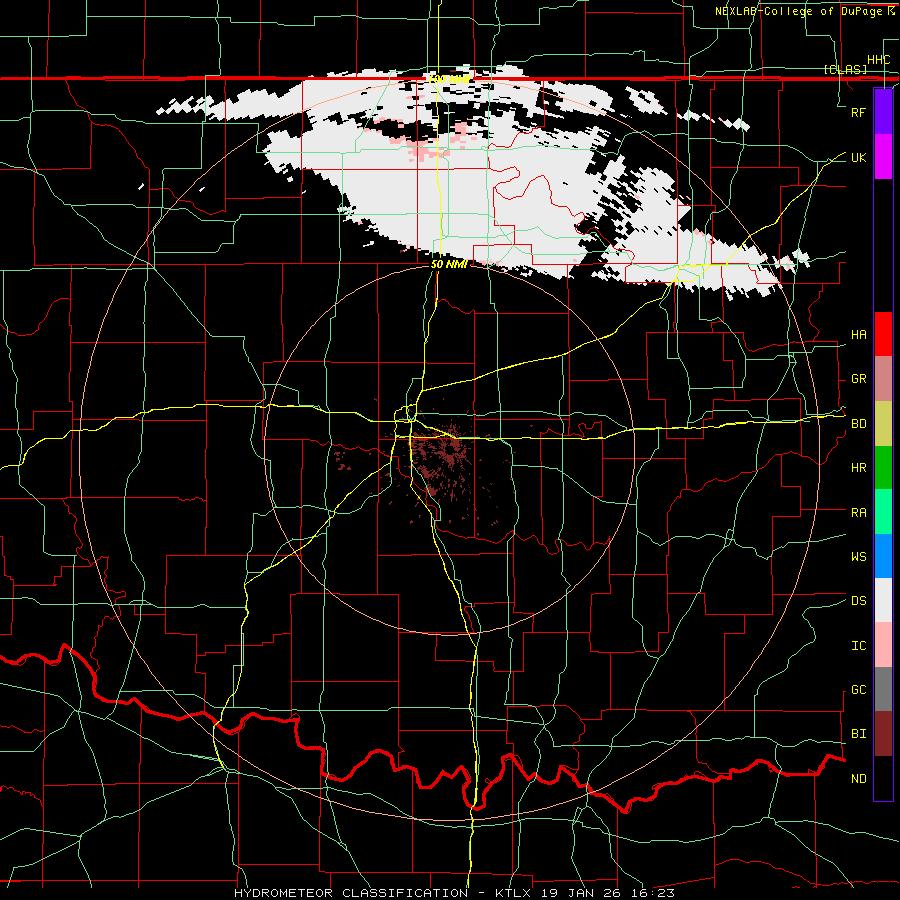The image size is (900, 900).
Task: Click the HHC product label
Action: [x=878, y=60]
